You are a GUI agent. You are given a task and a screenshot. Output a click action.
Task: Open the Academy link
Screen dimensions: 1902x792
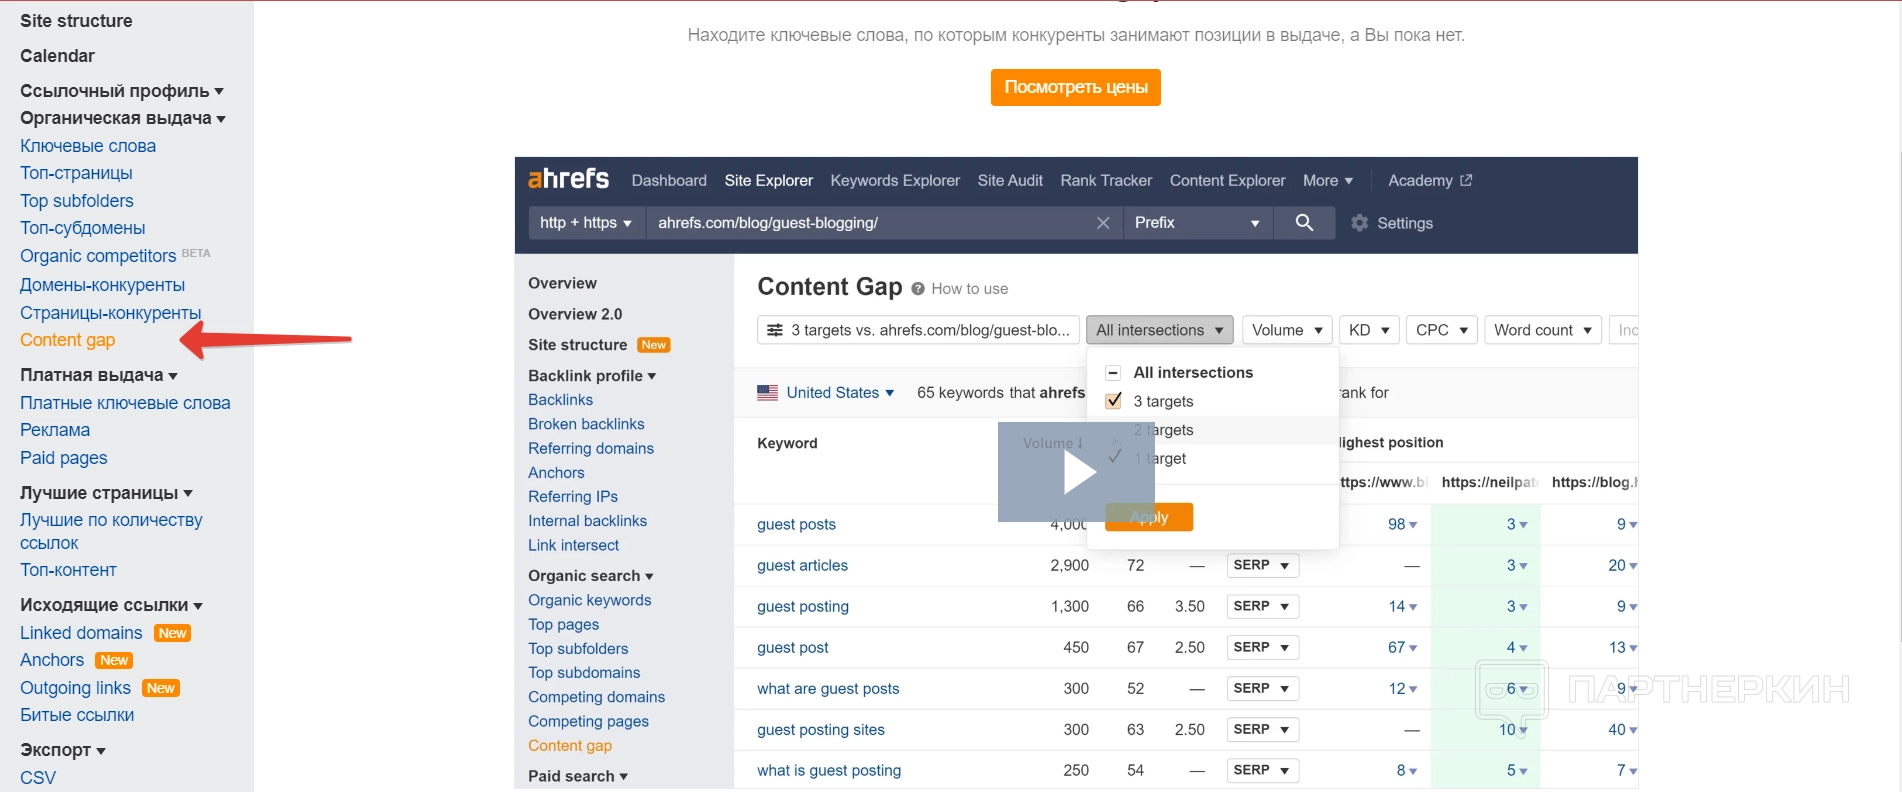(x=1420, y=181)
